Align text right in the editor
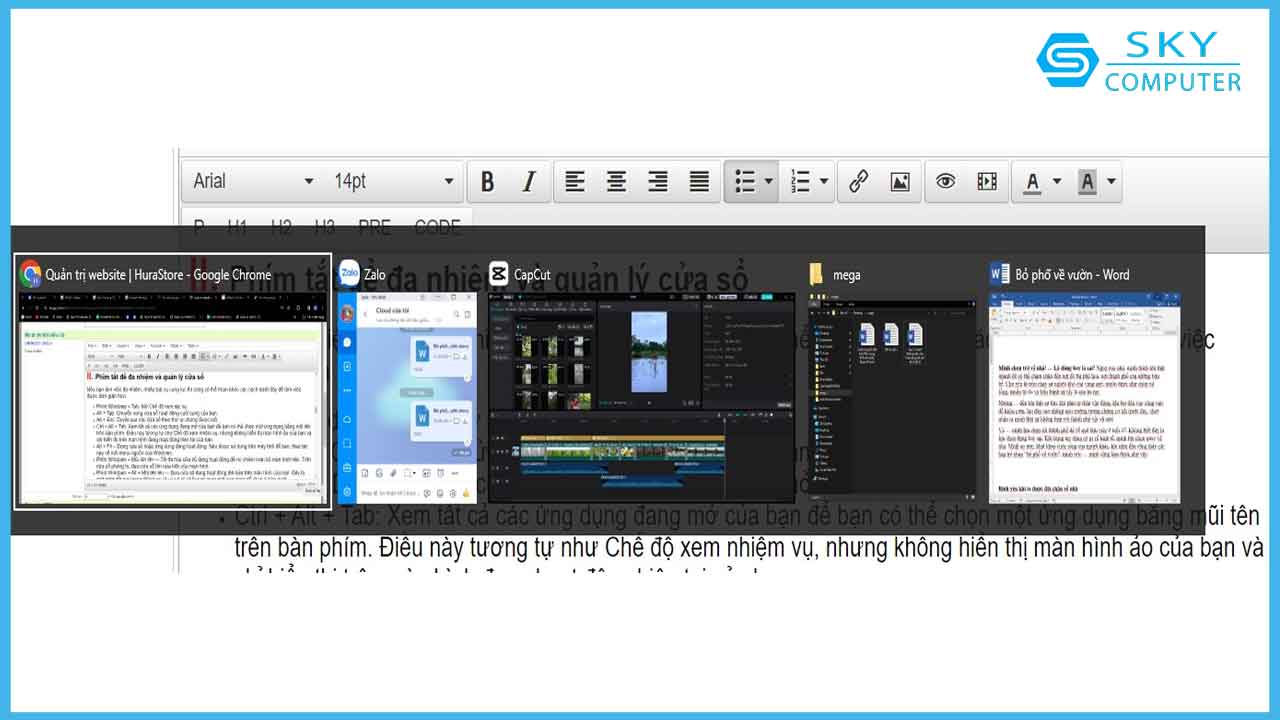The height and width of the screenshot is (720, 1280). [657, 182]
